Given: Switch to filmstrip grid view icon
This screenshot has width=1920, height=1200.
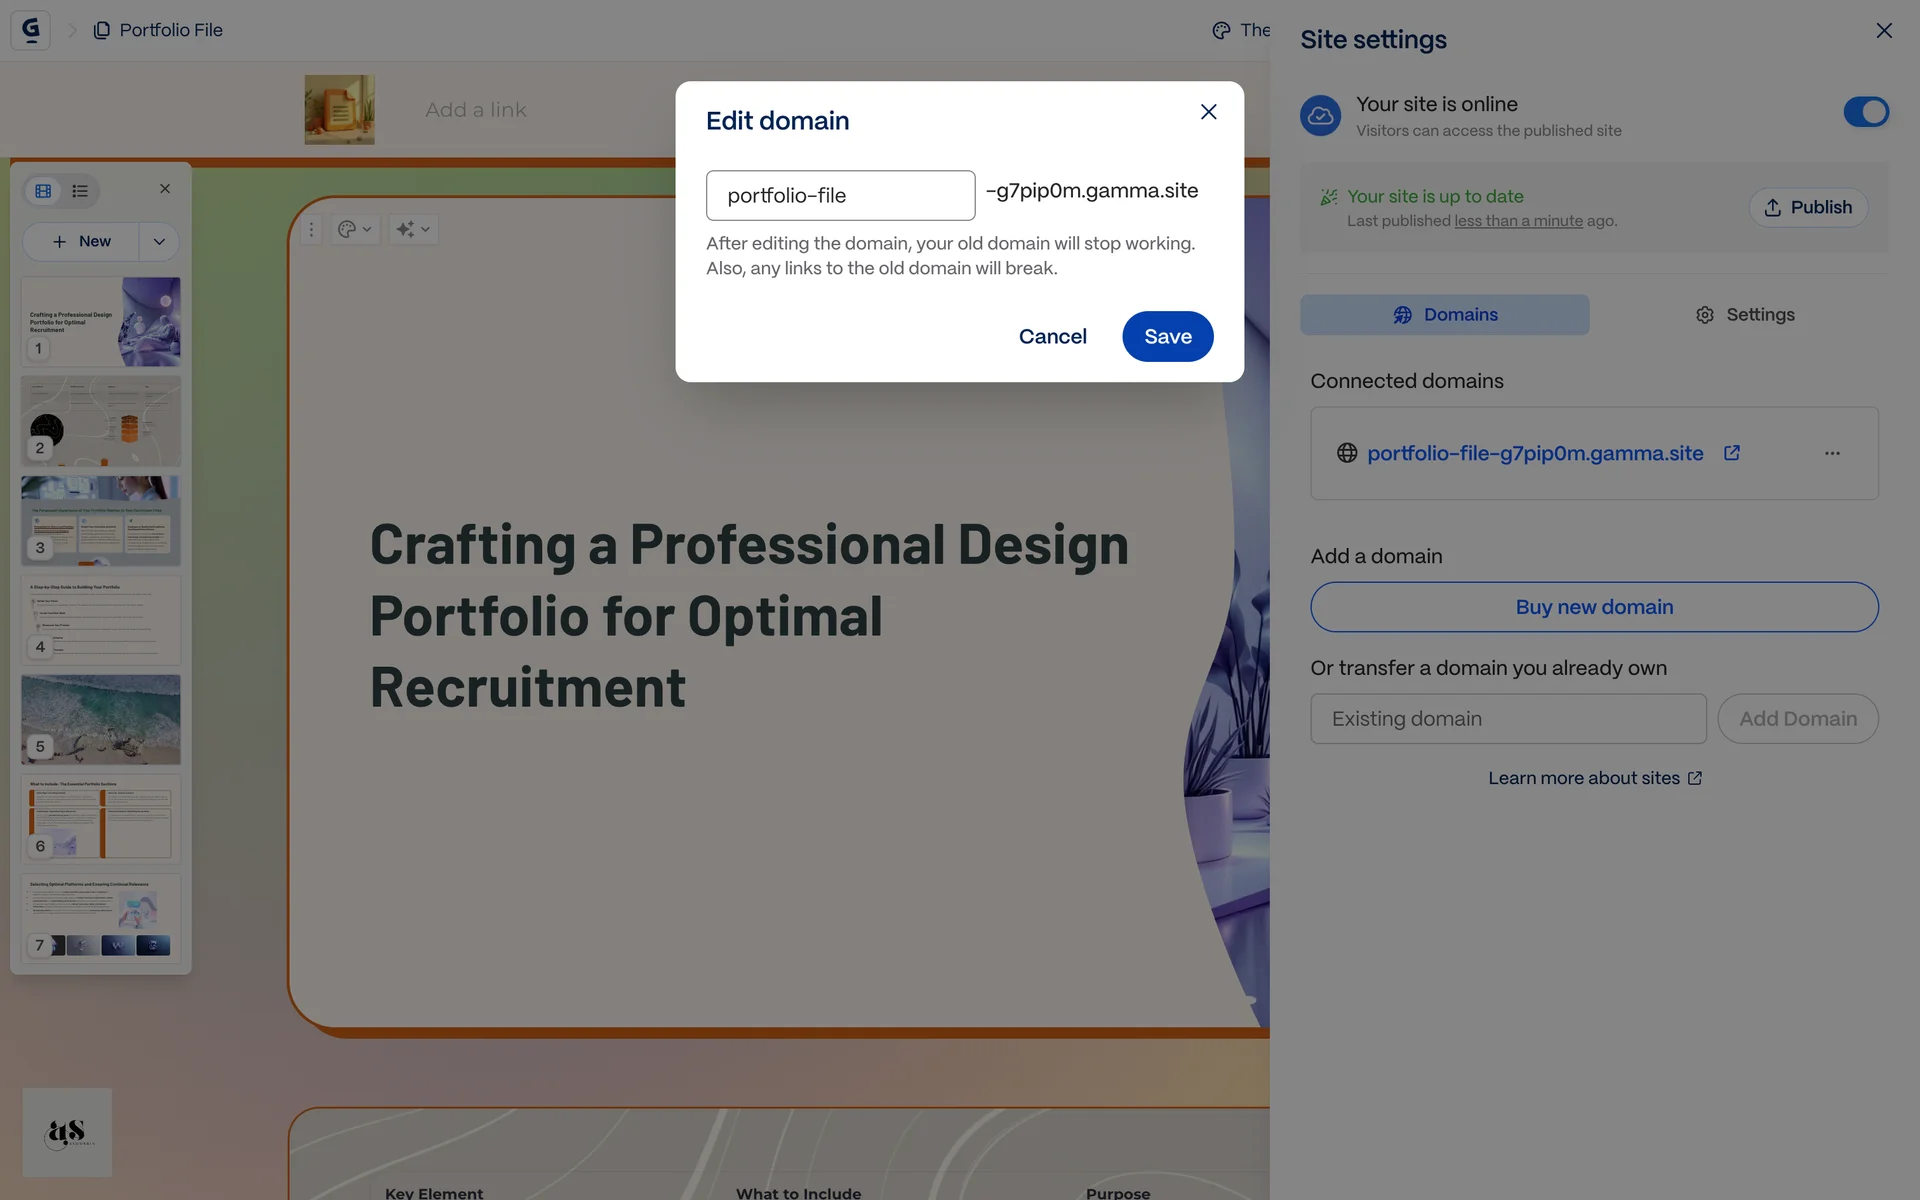Looking at the screenshot, I should click(43, 191).
